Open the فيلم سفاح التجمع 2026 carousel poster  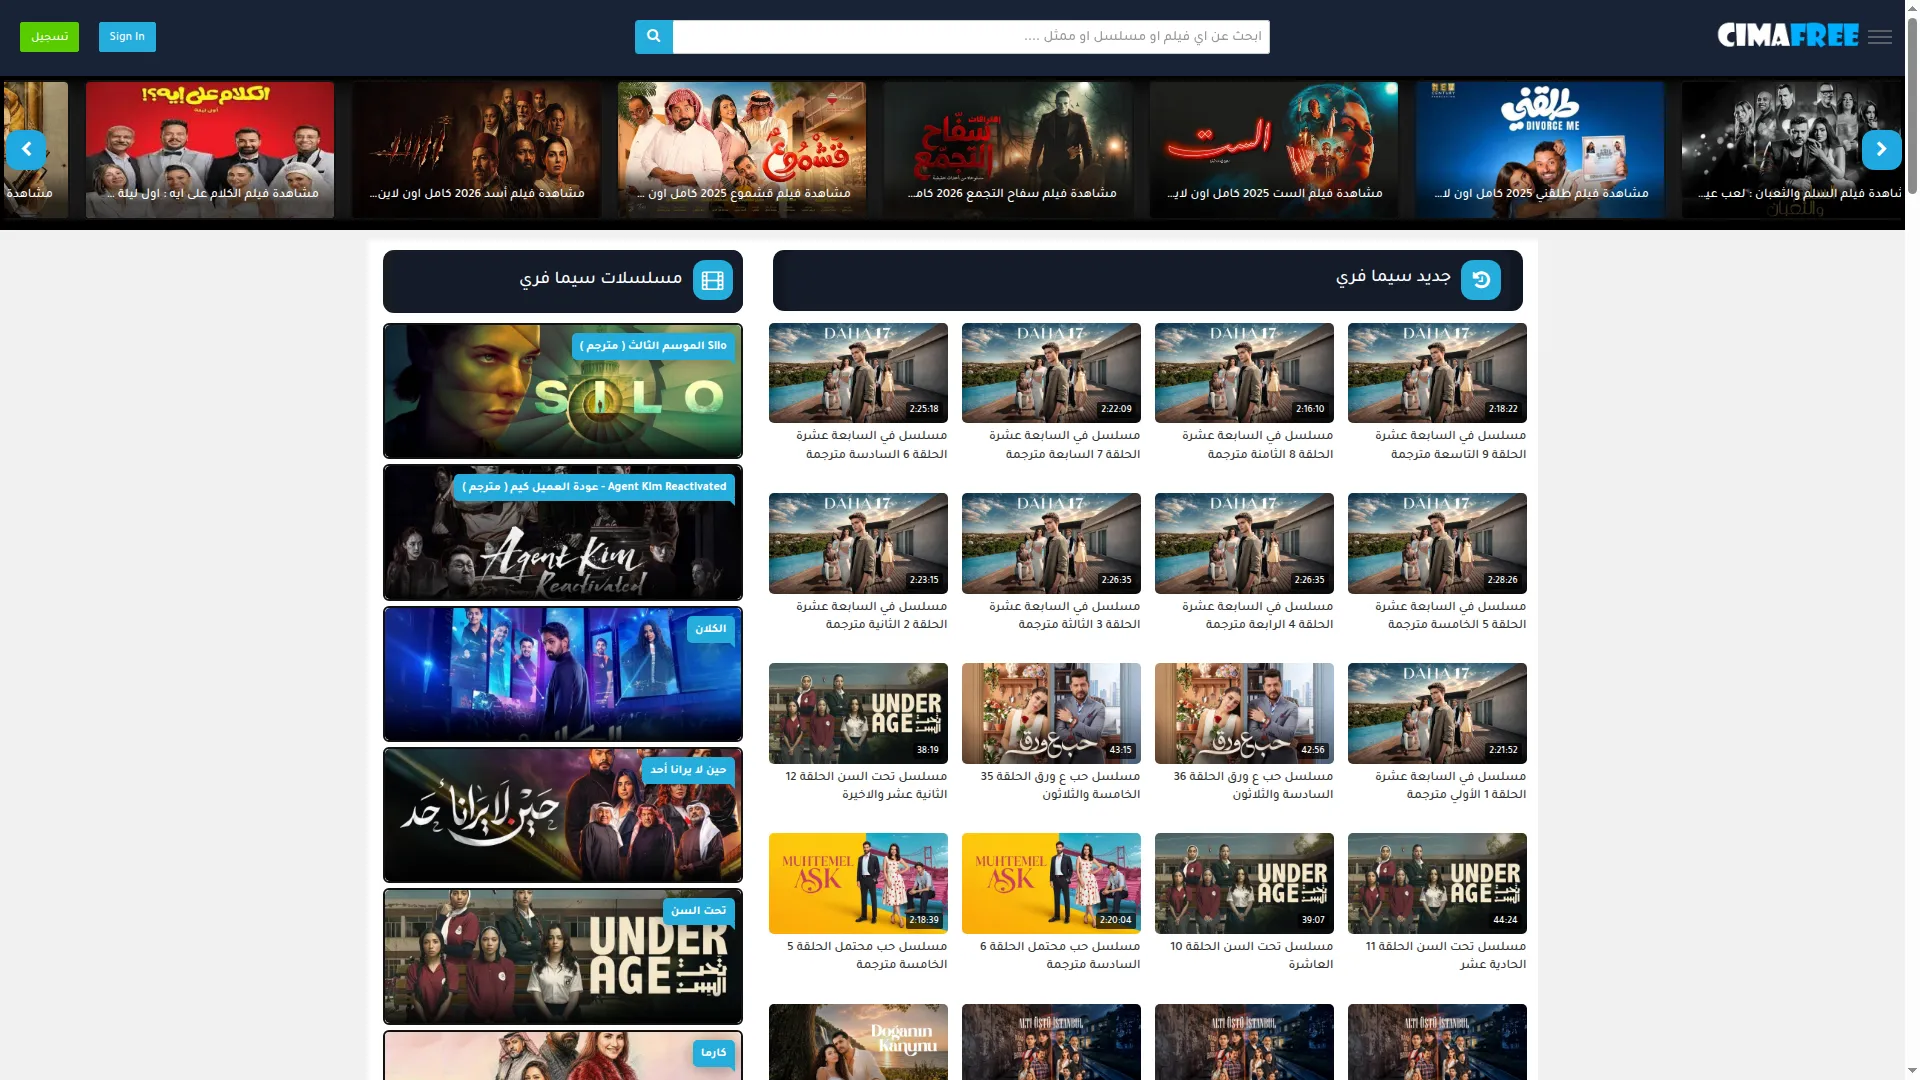(1008, 150)
